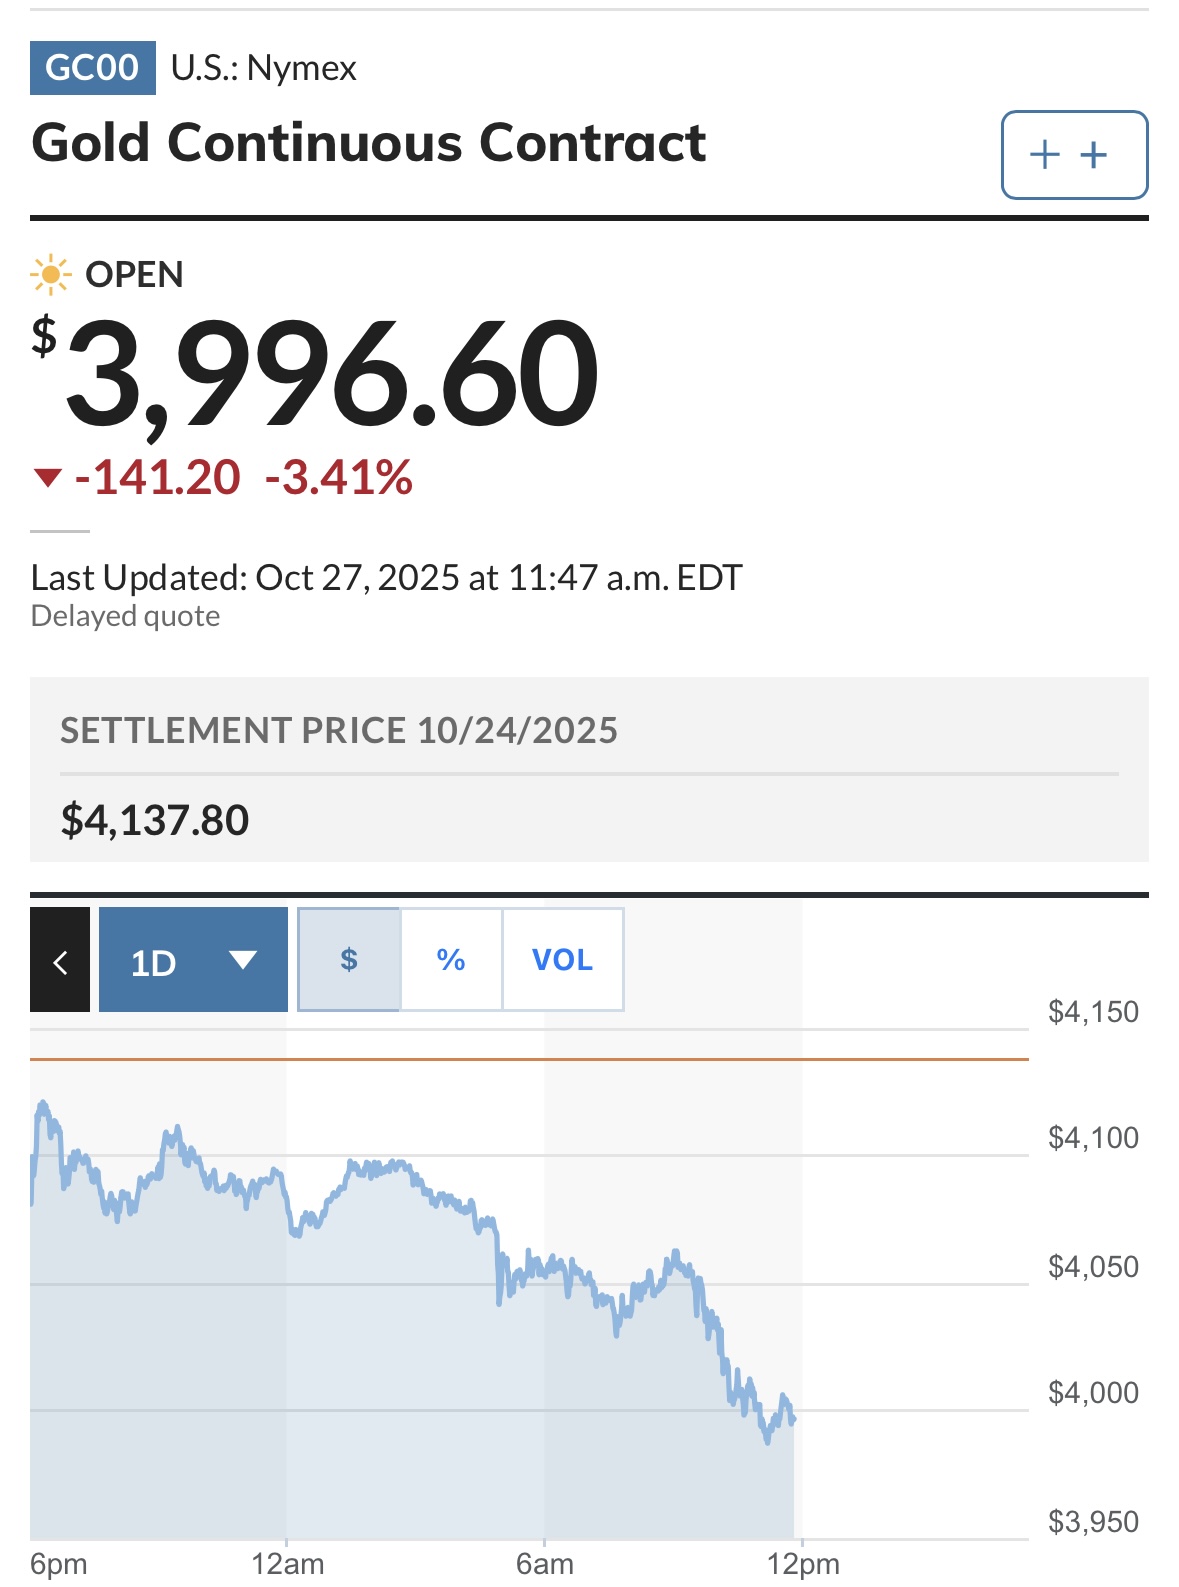Image resolution: width=1179 pixels, height=1587 pixels.
Task: Click the $4,000 price axis label
Action: coord(1092,1393)
